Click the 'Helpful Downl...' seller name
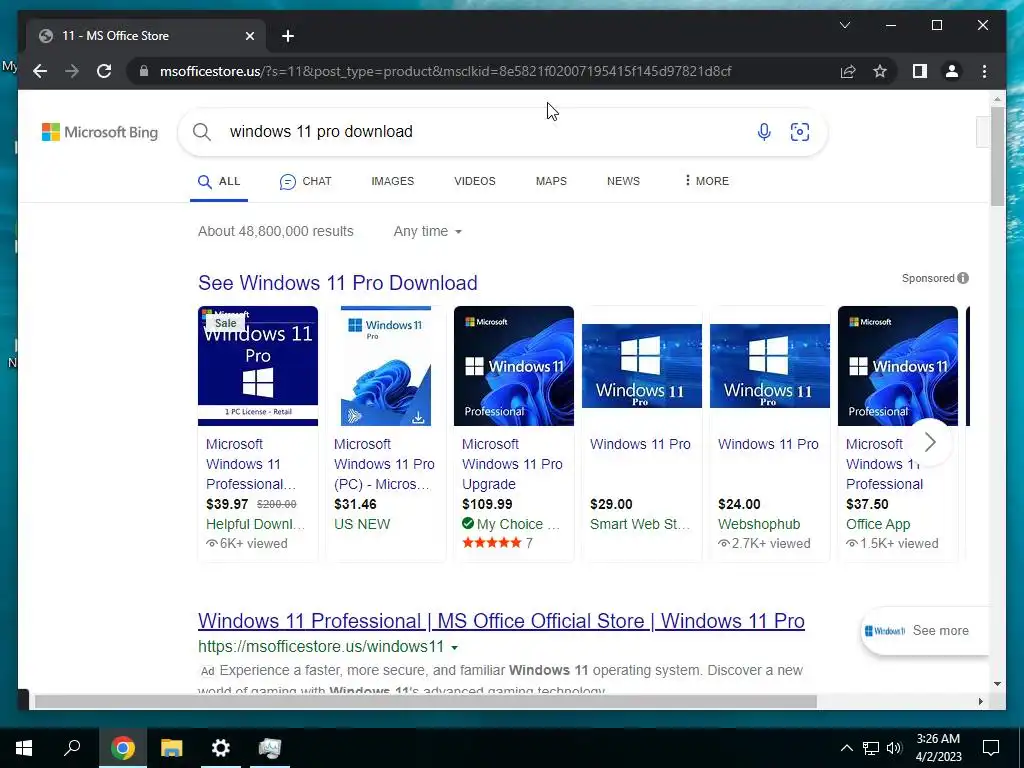This screenshot has width=1024, height=768. point(255,524)
